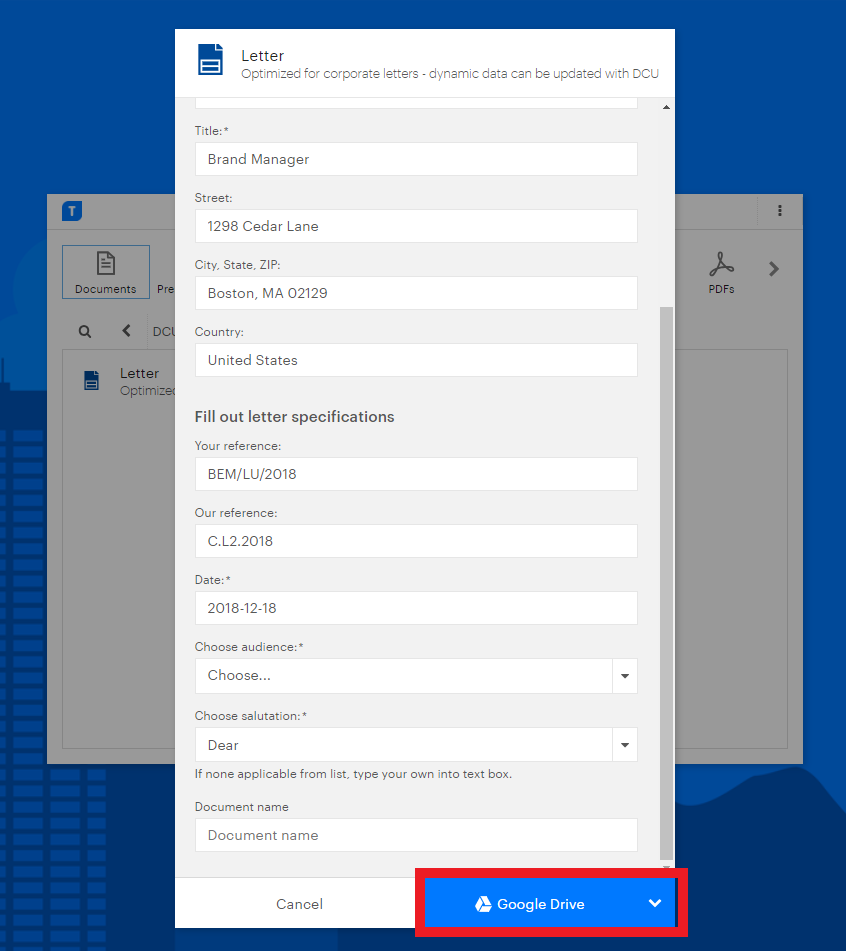
Task: Open the PDFs section via the Acrobat icon
Action: pos(721,266)
